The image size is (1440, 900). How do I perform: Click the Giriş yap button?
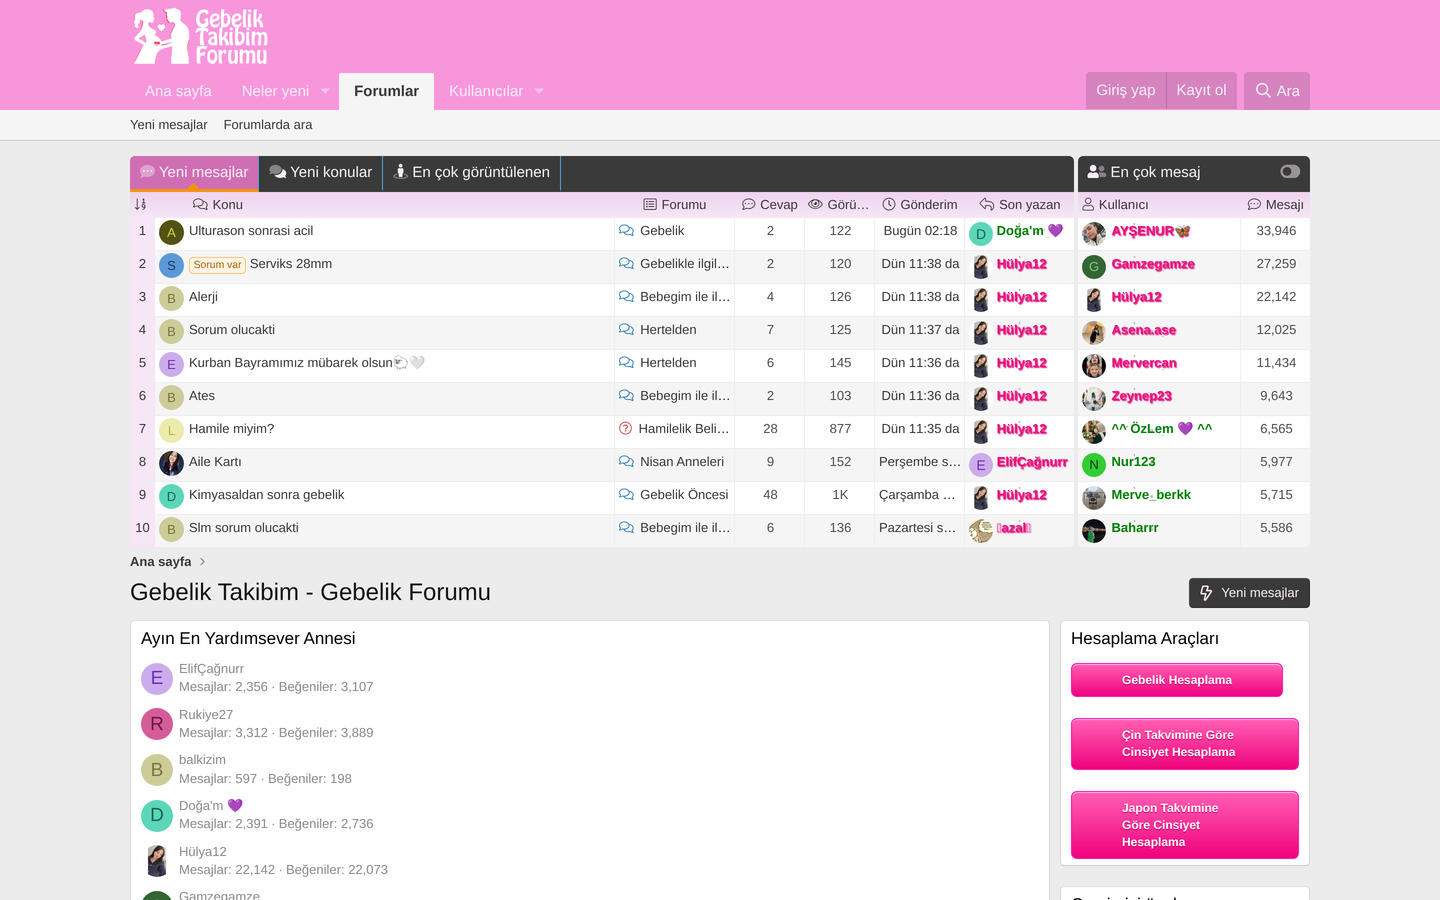[x=1126, y=90]
